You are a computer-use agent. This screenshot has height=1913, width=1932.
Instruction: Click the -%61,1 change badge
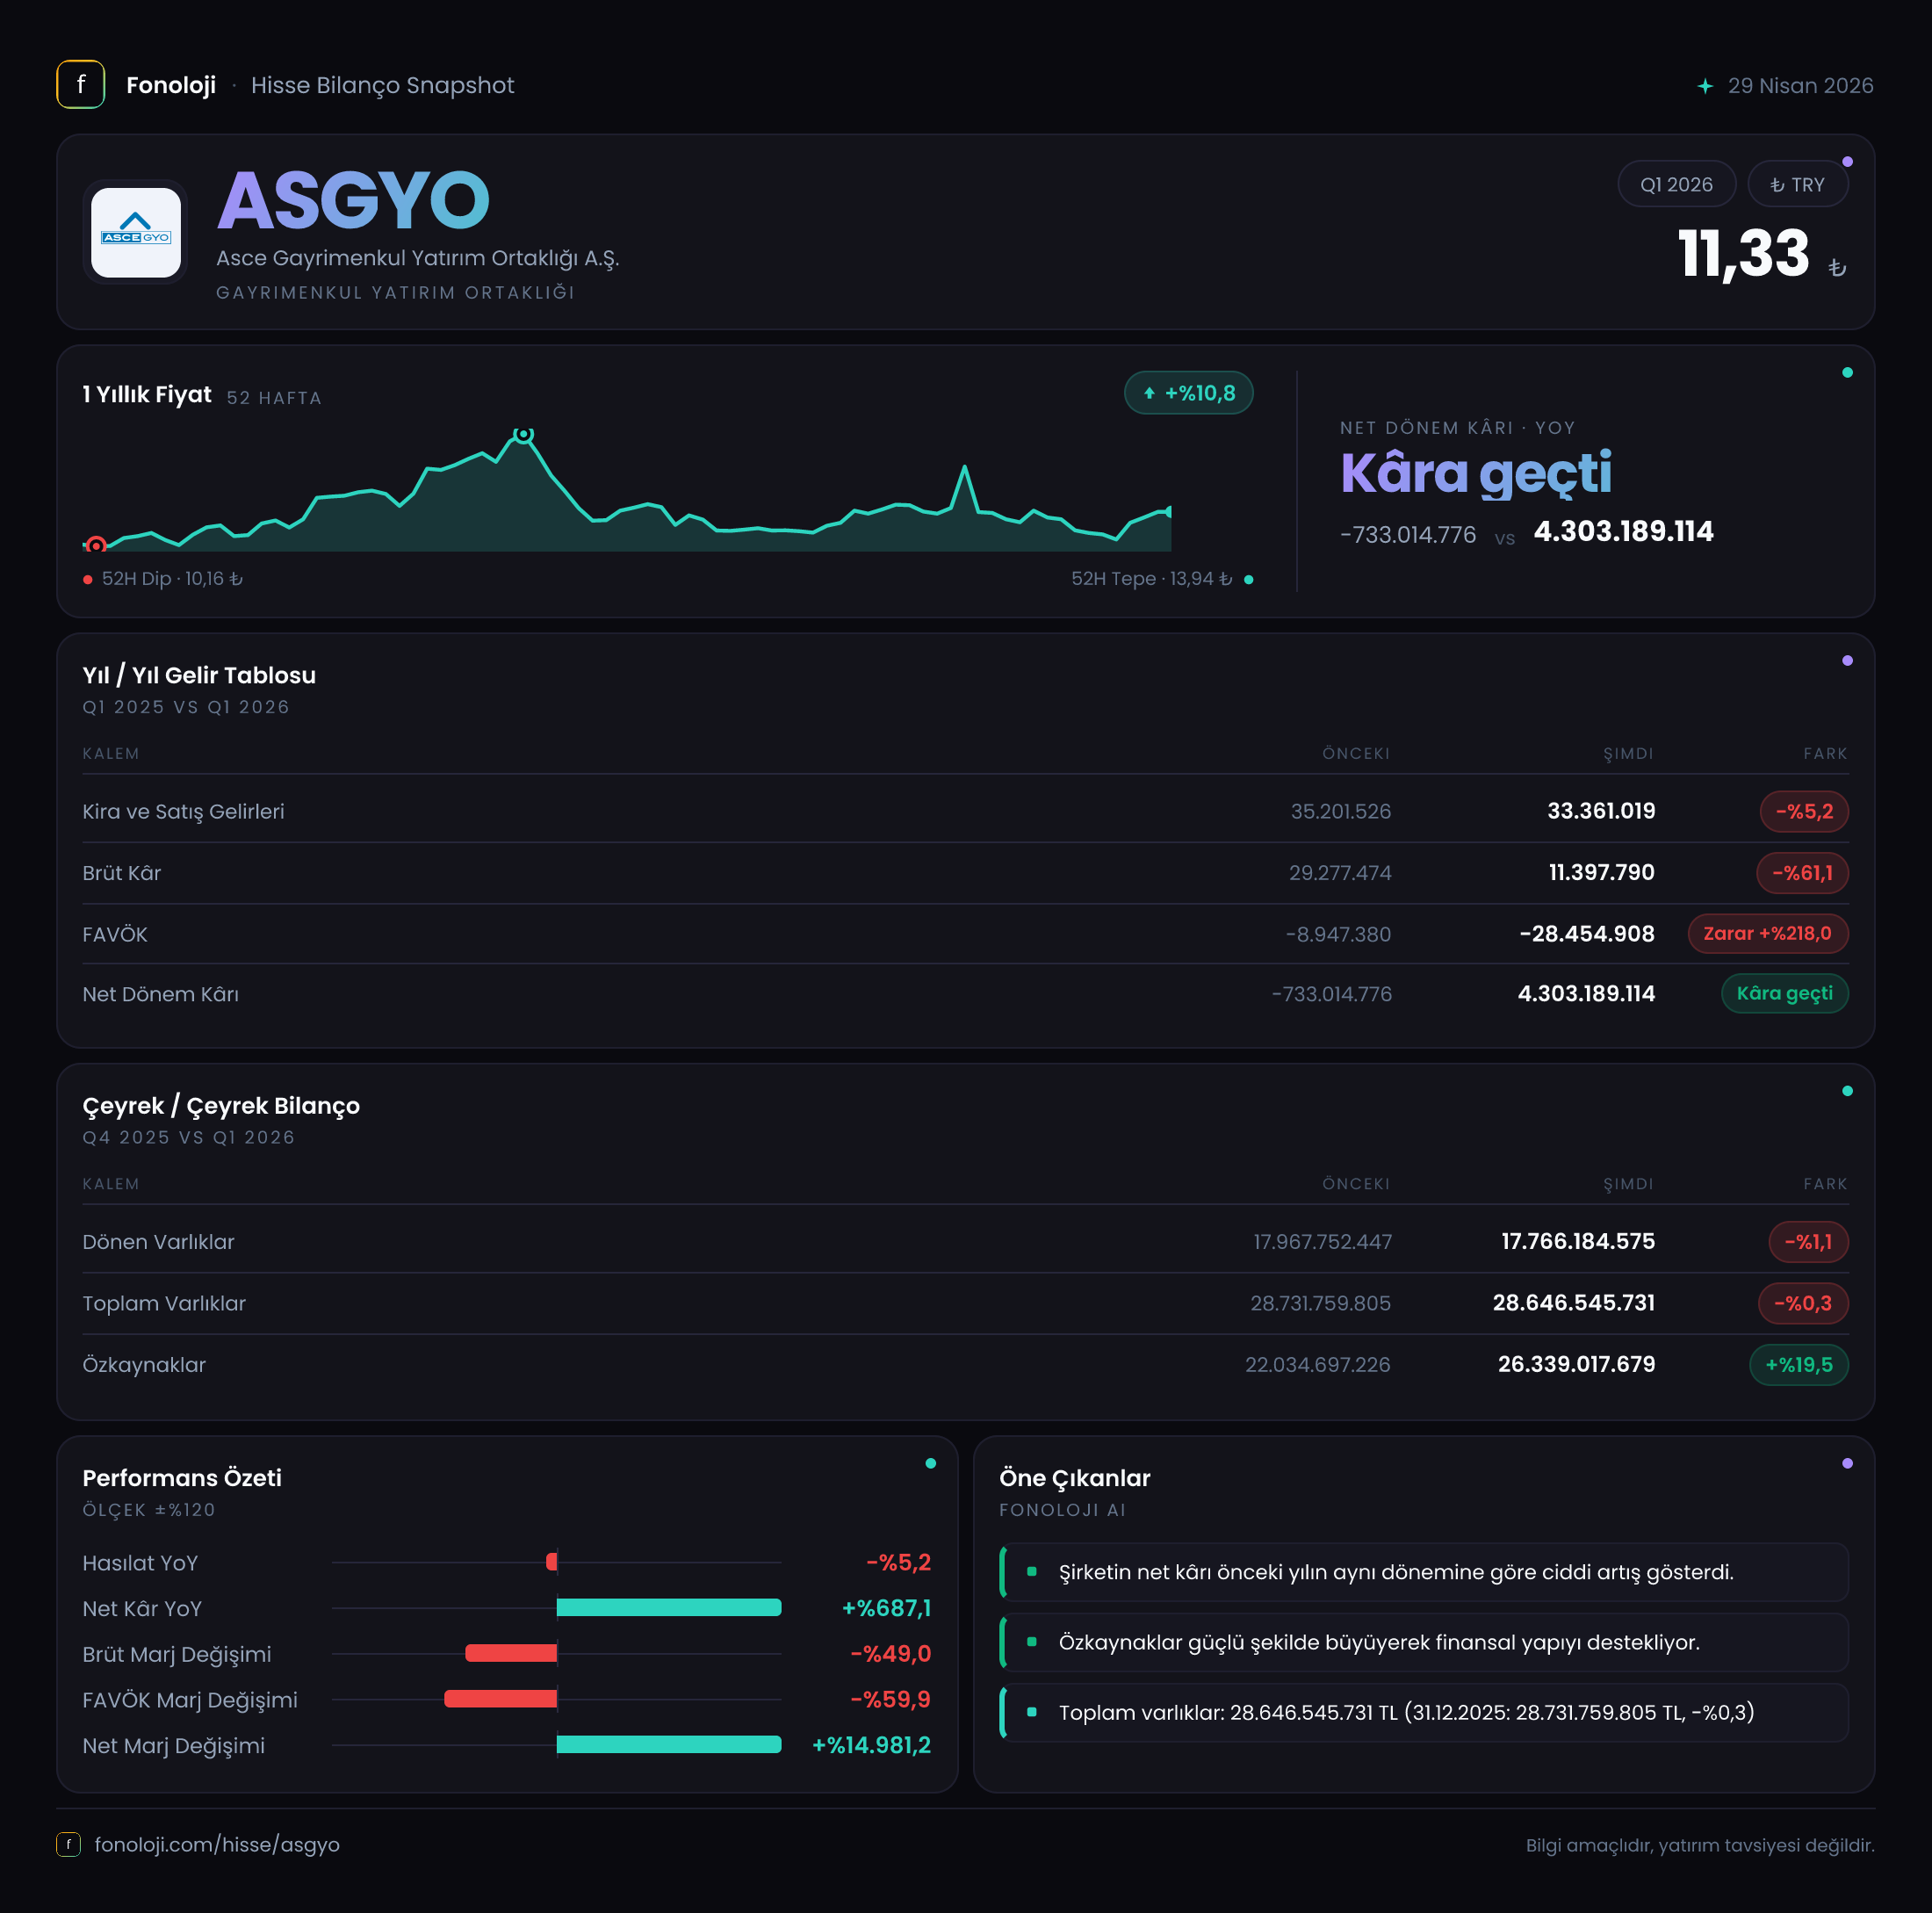click(1802, 873)
